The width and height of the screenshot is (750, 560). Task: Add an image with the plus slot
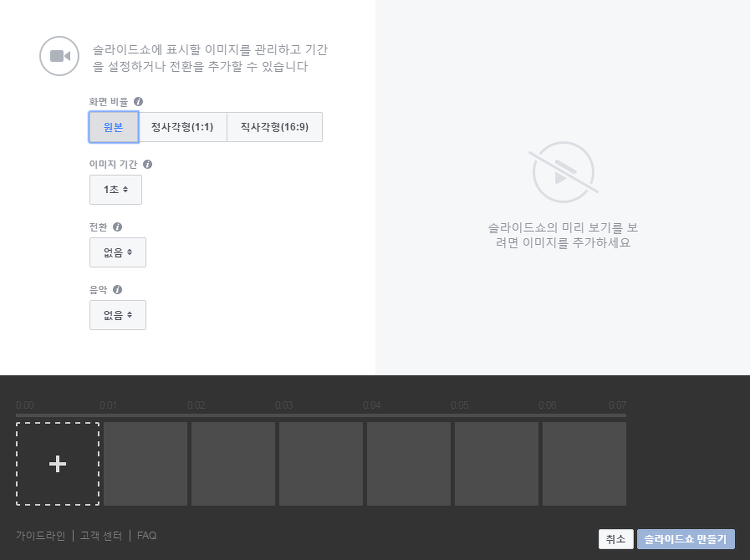click(58, 463)
